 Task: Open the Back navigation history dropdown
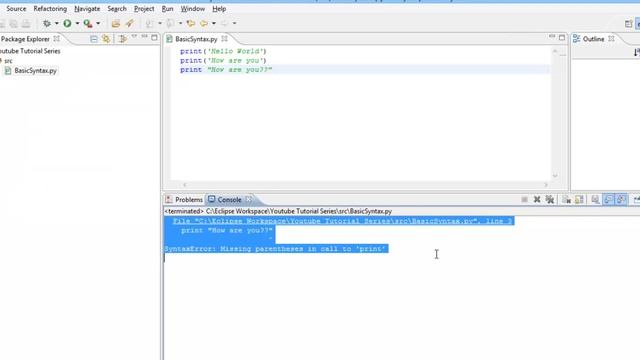coord(214,23)
